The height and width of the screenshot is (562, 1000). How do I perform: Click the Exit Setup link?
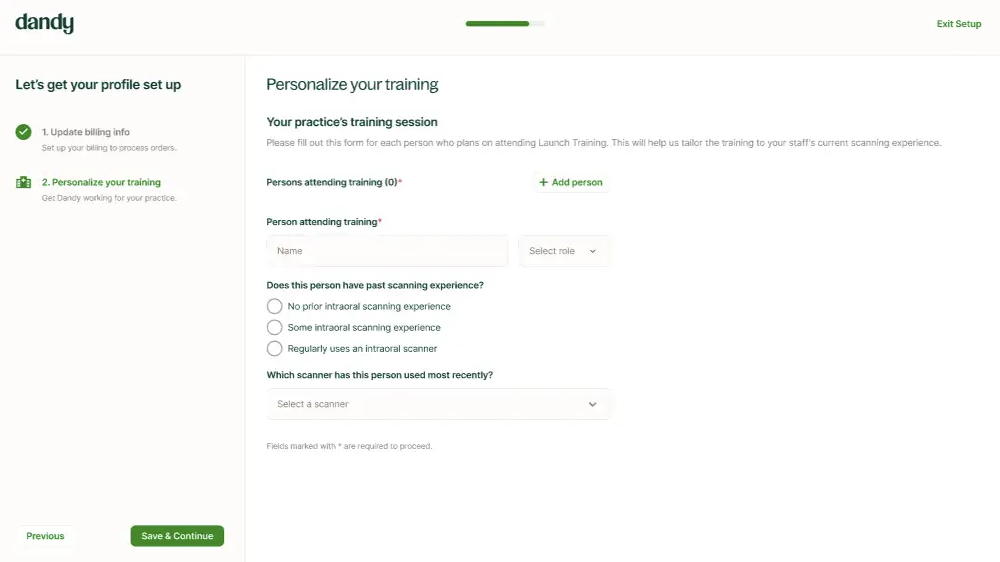tap(958, 24)
